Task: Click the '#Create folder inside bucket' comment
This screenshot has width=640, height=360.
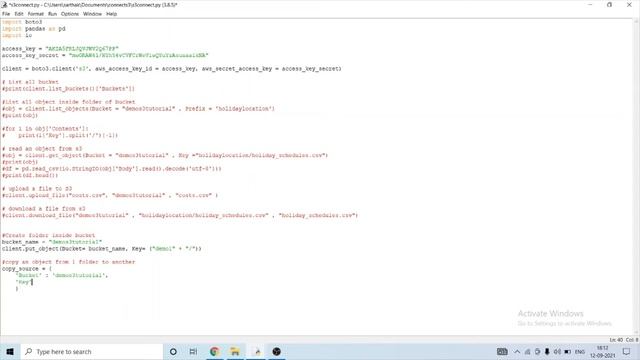Action: coord(48,236)
